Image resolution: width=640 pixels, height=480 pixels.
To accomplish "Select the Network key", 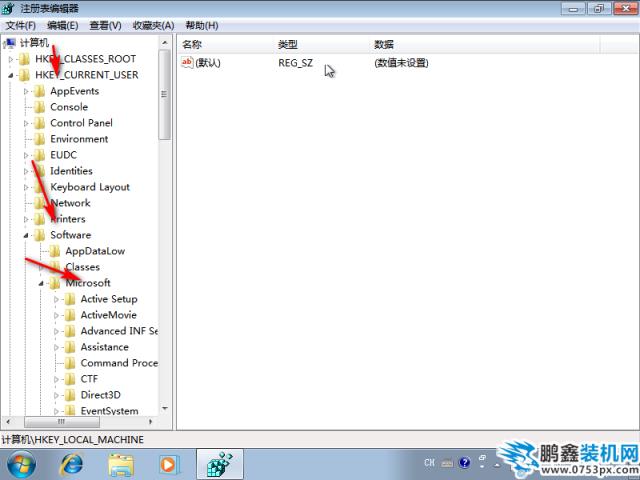I will 70,203.
